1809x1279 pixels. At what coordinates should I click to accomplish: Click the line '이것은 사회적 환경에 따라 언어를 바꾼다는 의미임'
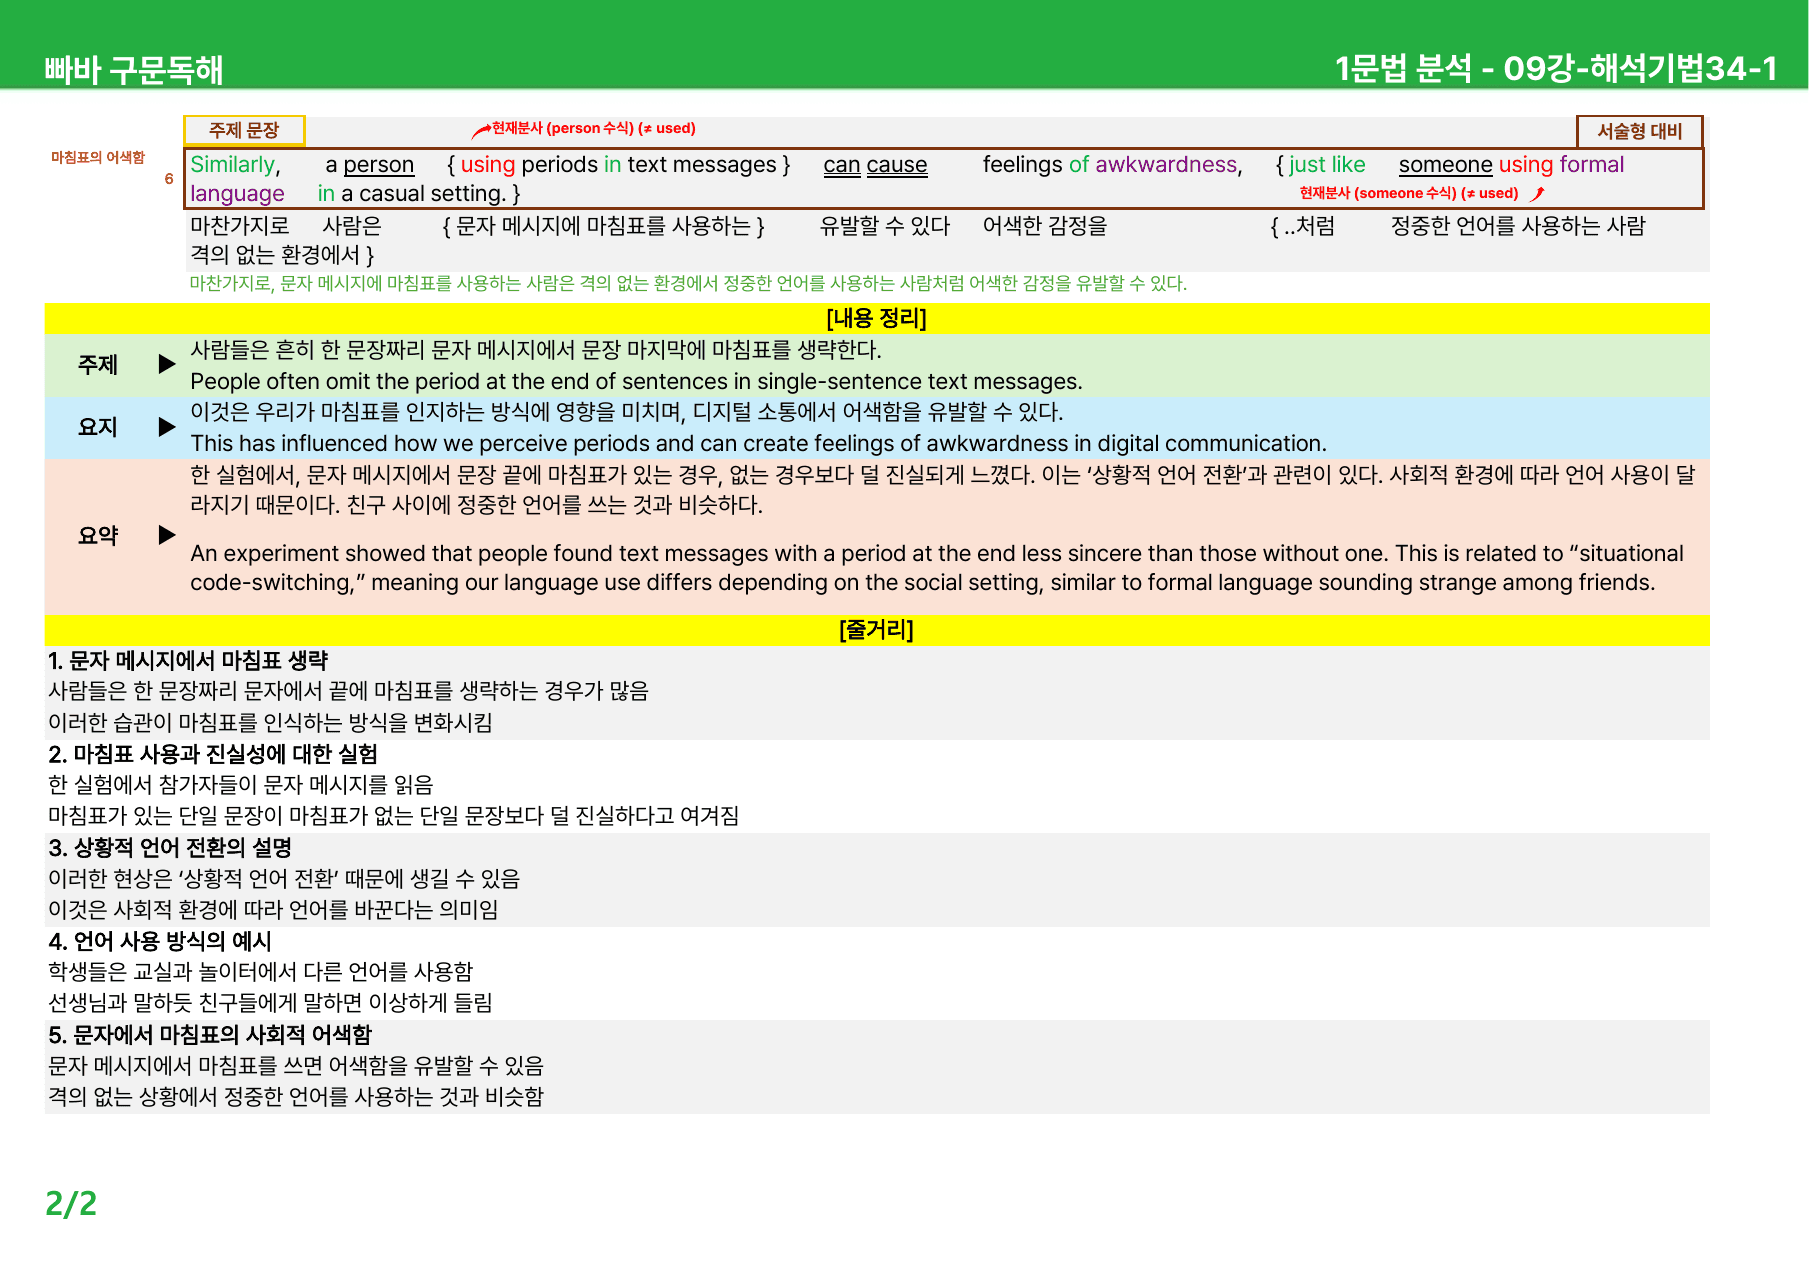pyautogui.click(x=274, y=910)
